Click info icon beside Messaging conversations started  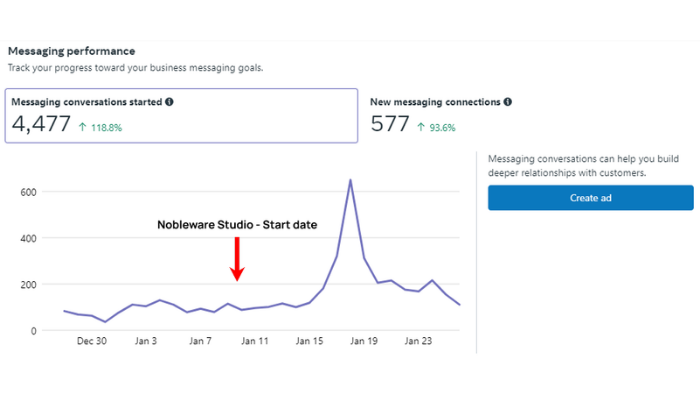pos(169,102)
